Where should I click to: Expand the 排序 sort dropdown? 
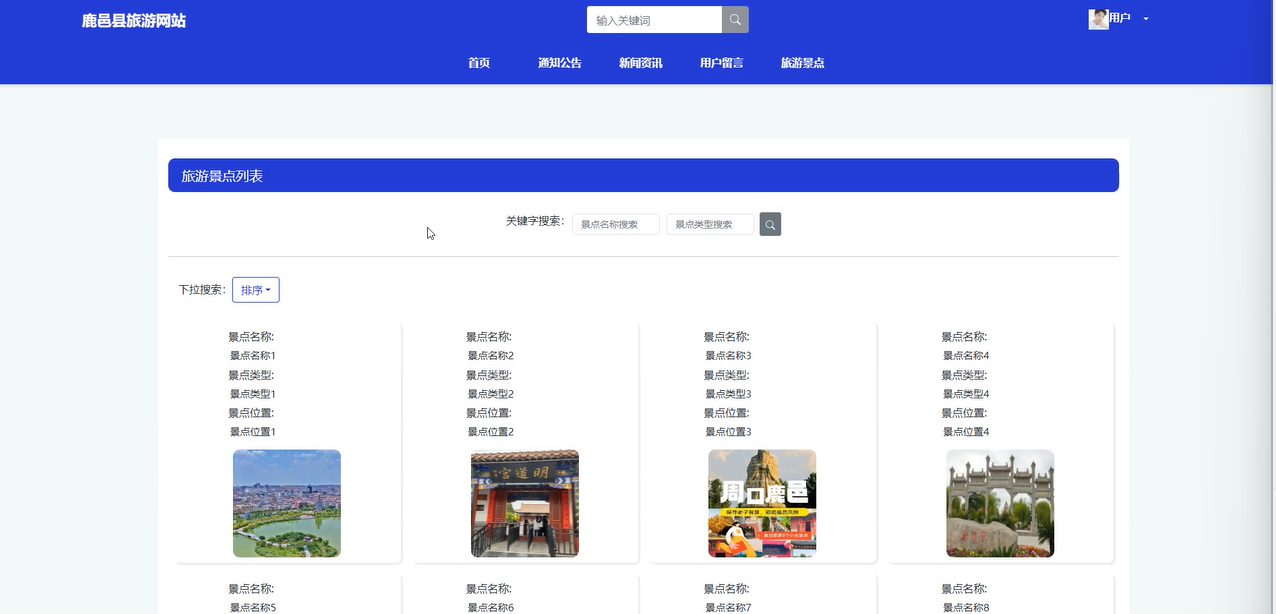(x=256, y=290)
